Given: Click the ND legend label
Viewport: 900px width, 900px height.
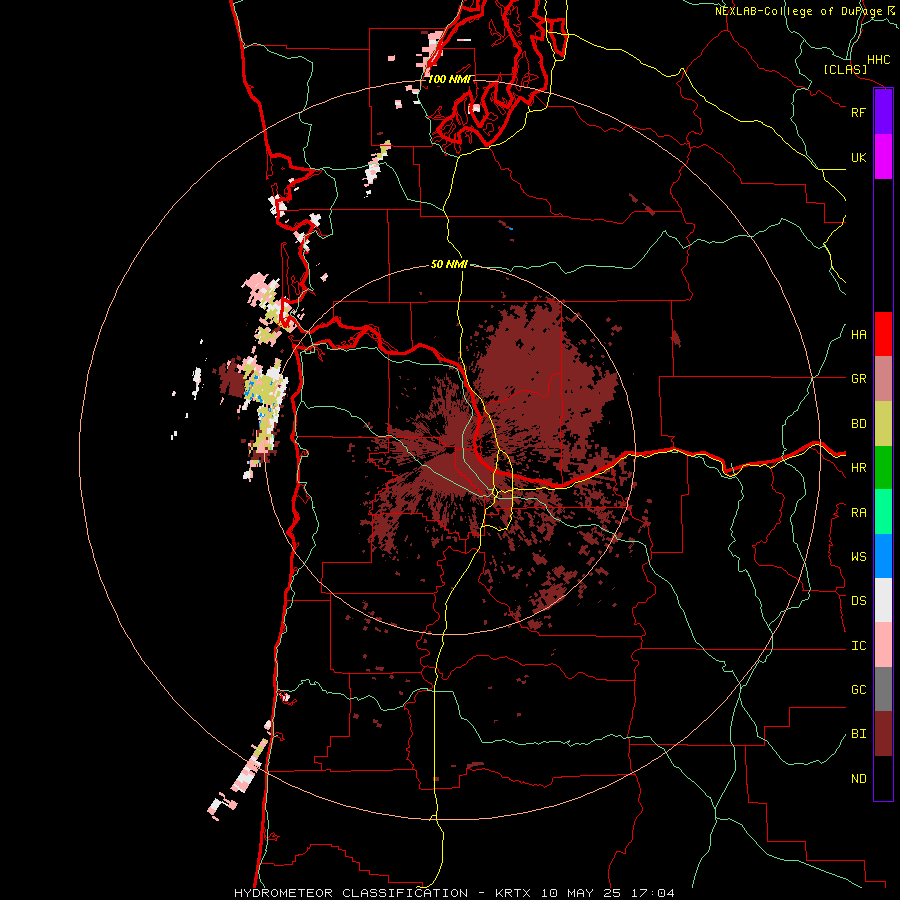Looking at the screenshot, I should click(x=858, y=779).
